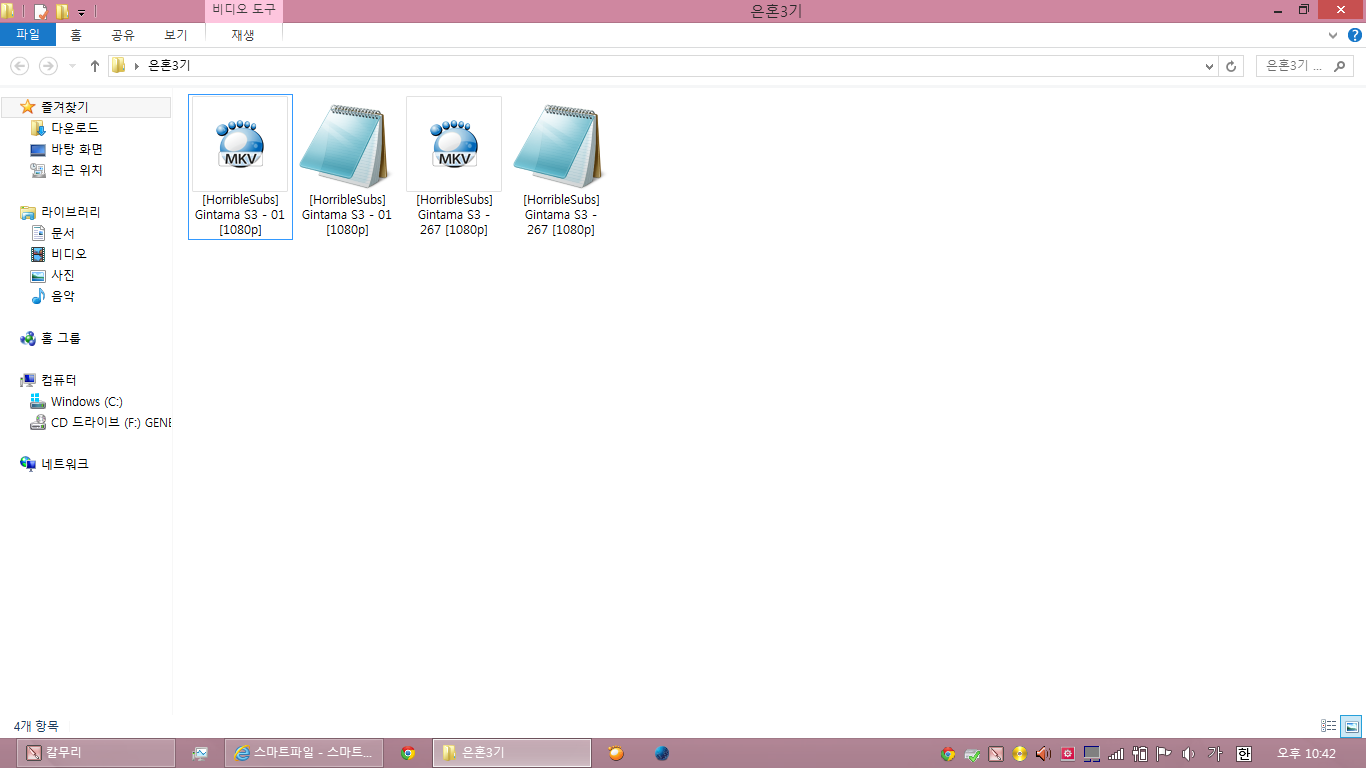Open the 음악 library
Screen dimensions: 1366x768
click(x=63, y=296)
